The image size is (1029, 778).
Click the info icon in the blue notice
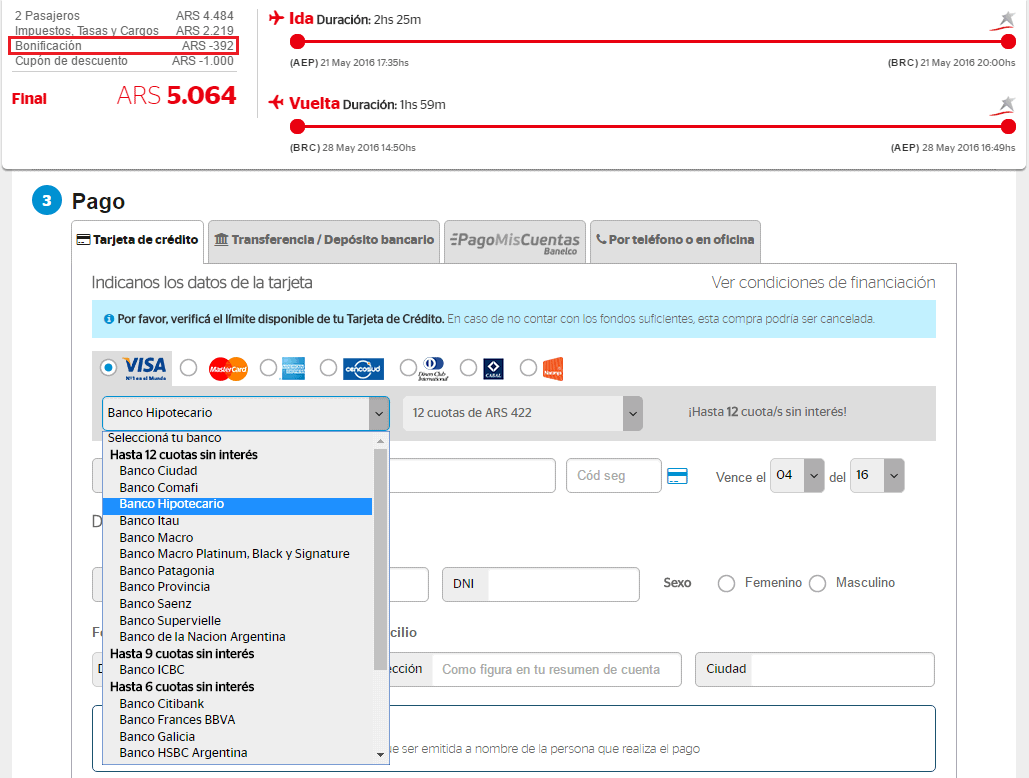pos(109,319)
